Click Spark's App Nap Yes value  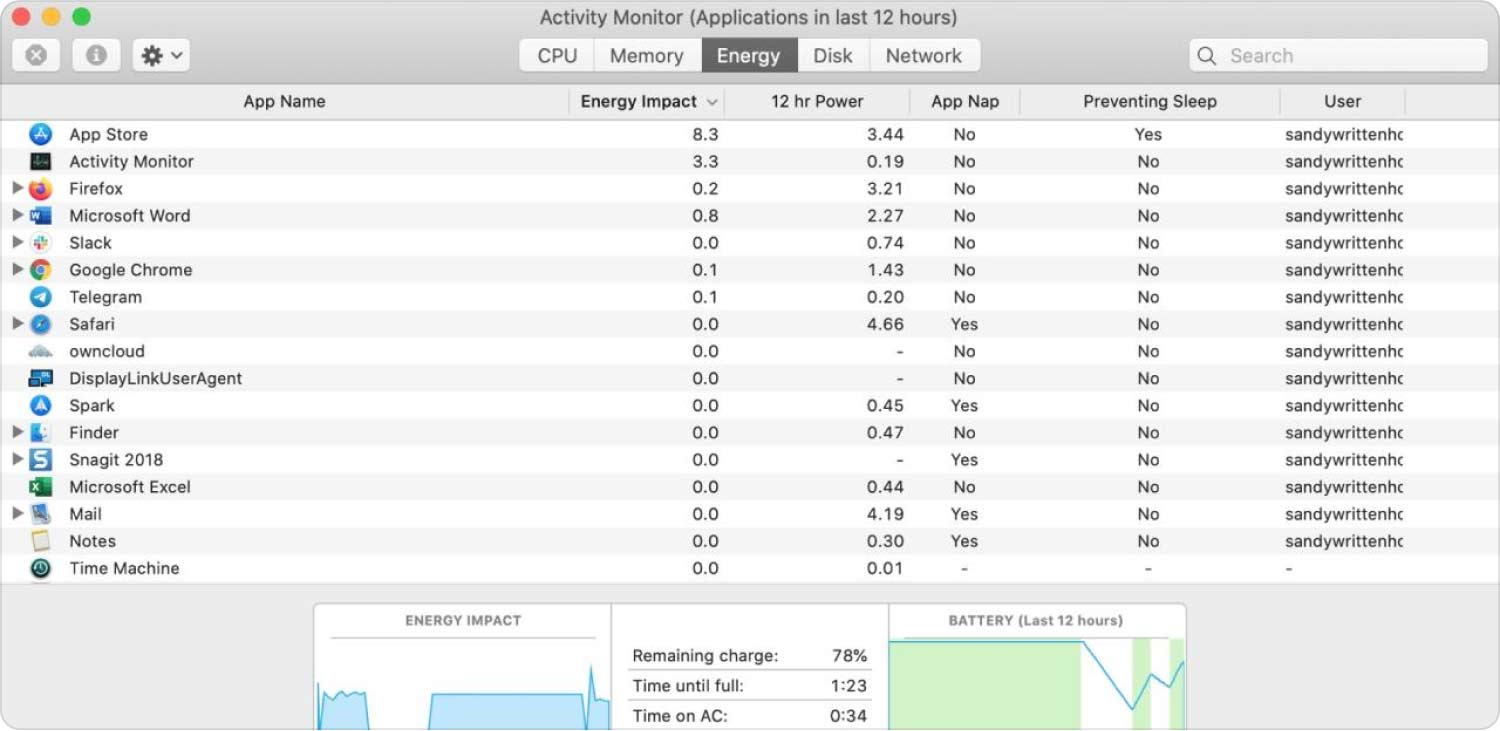pos(964,405)
